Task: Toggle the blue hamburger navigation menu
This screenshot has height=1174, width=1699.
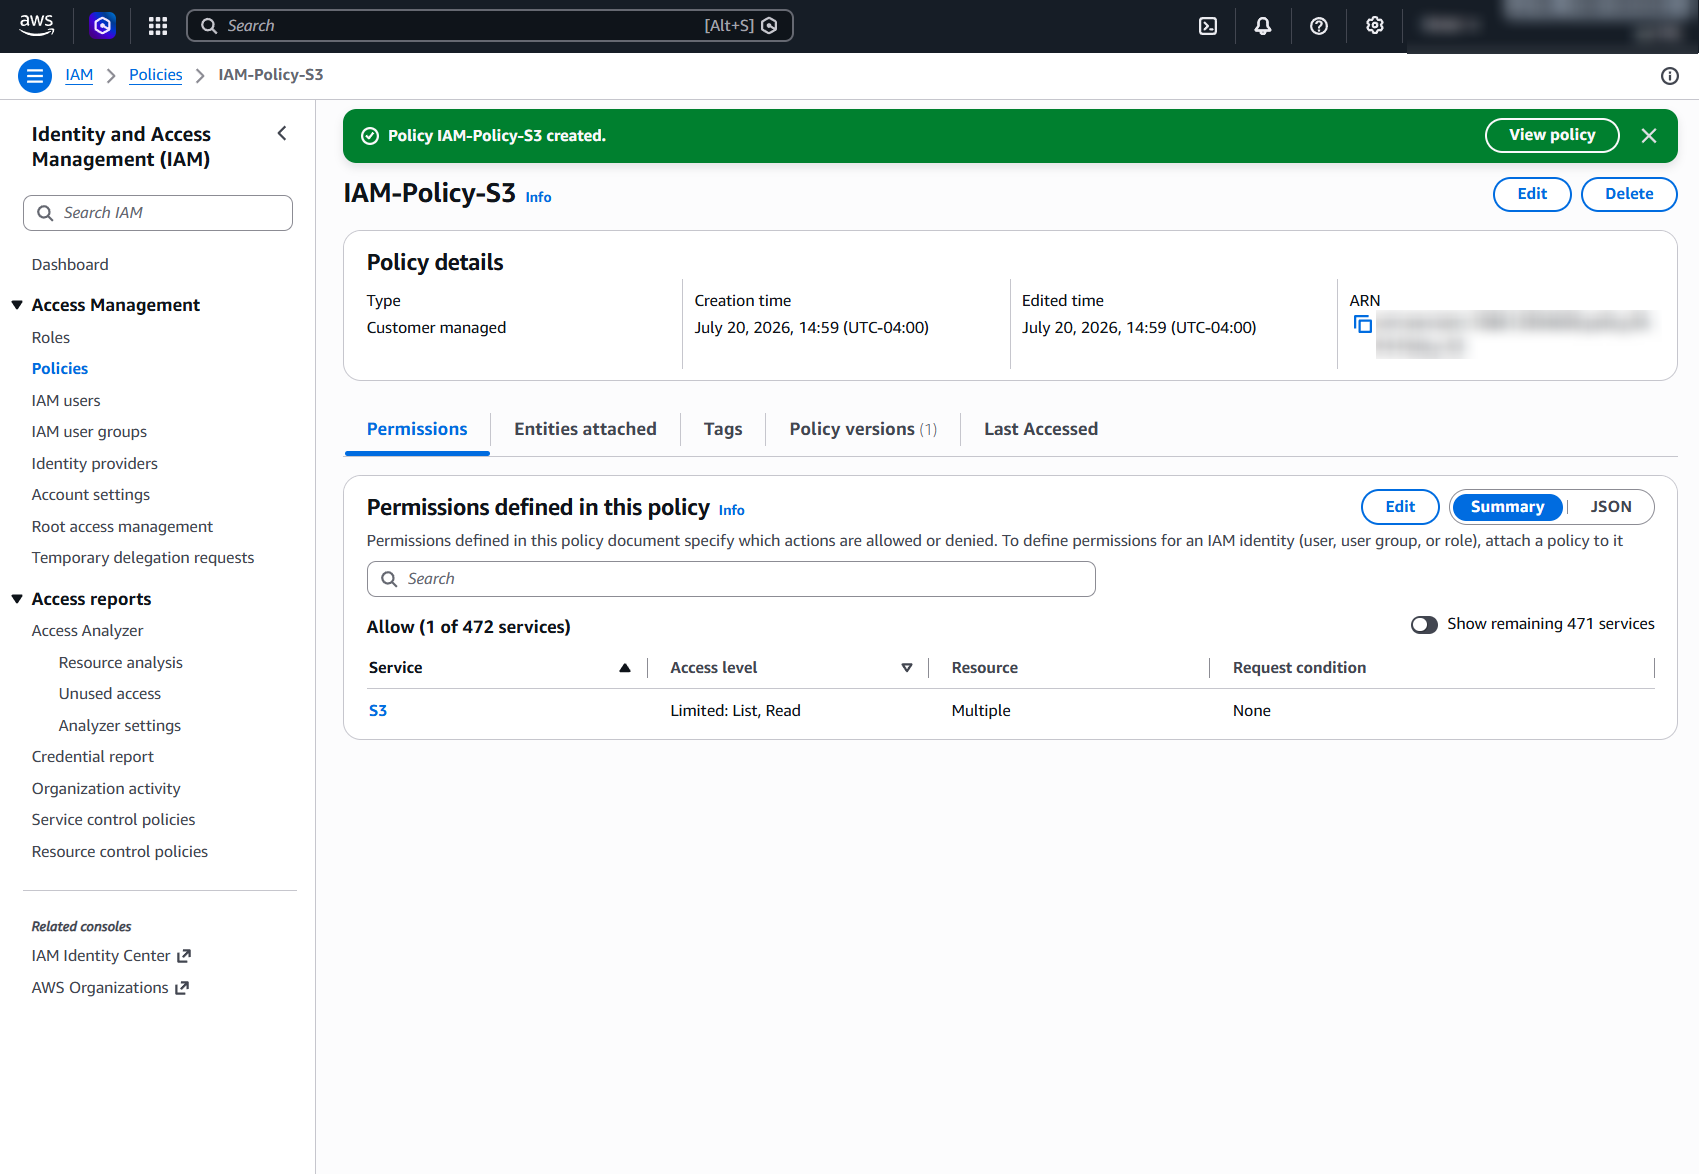Action: pyautogui.click(x=35, y=75)
